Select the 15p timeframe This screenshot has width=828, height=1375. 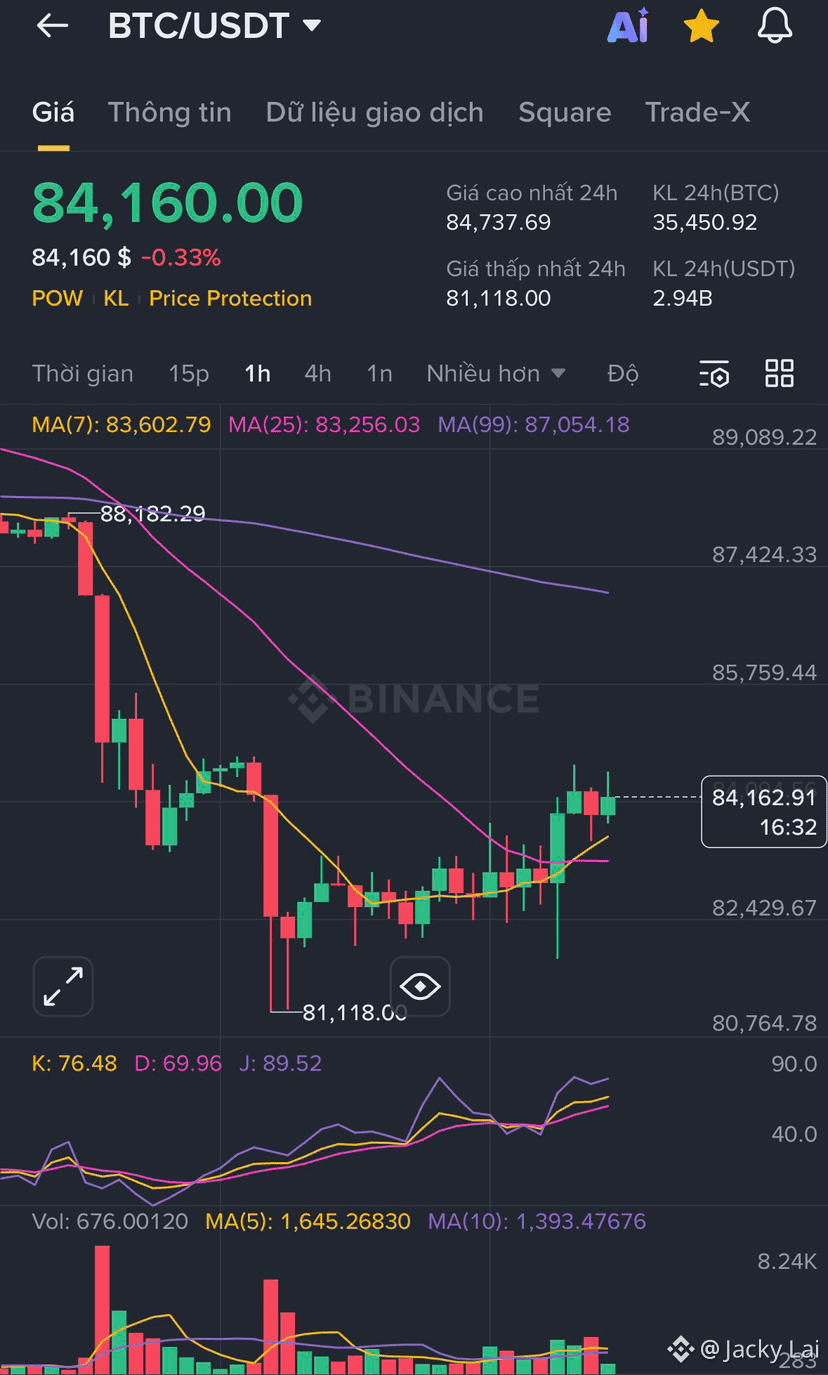tap(189, 373)
